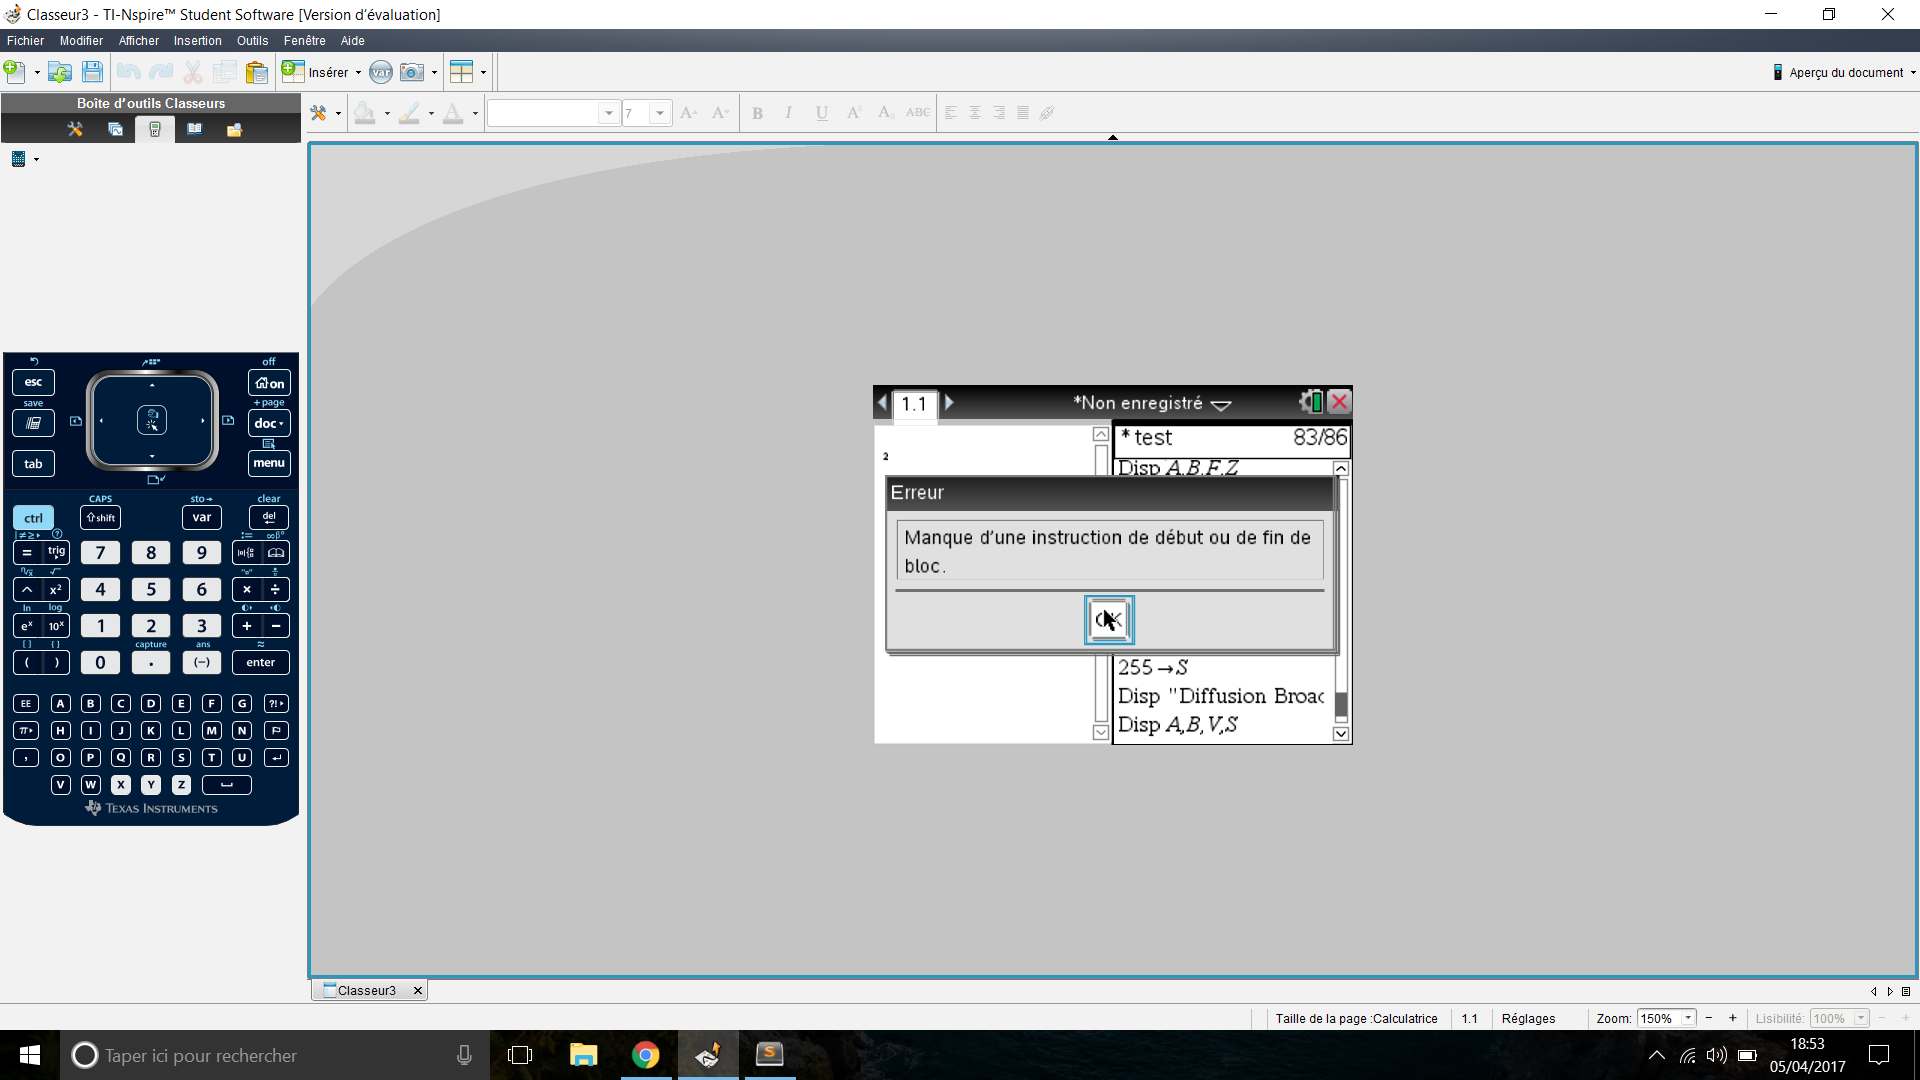Screen dimensions: 1920x1080
Task: Click the del key on keypad
Action: pyautogui.click(x=269, y=517)
